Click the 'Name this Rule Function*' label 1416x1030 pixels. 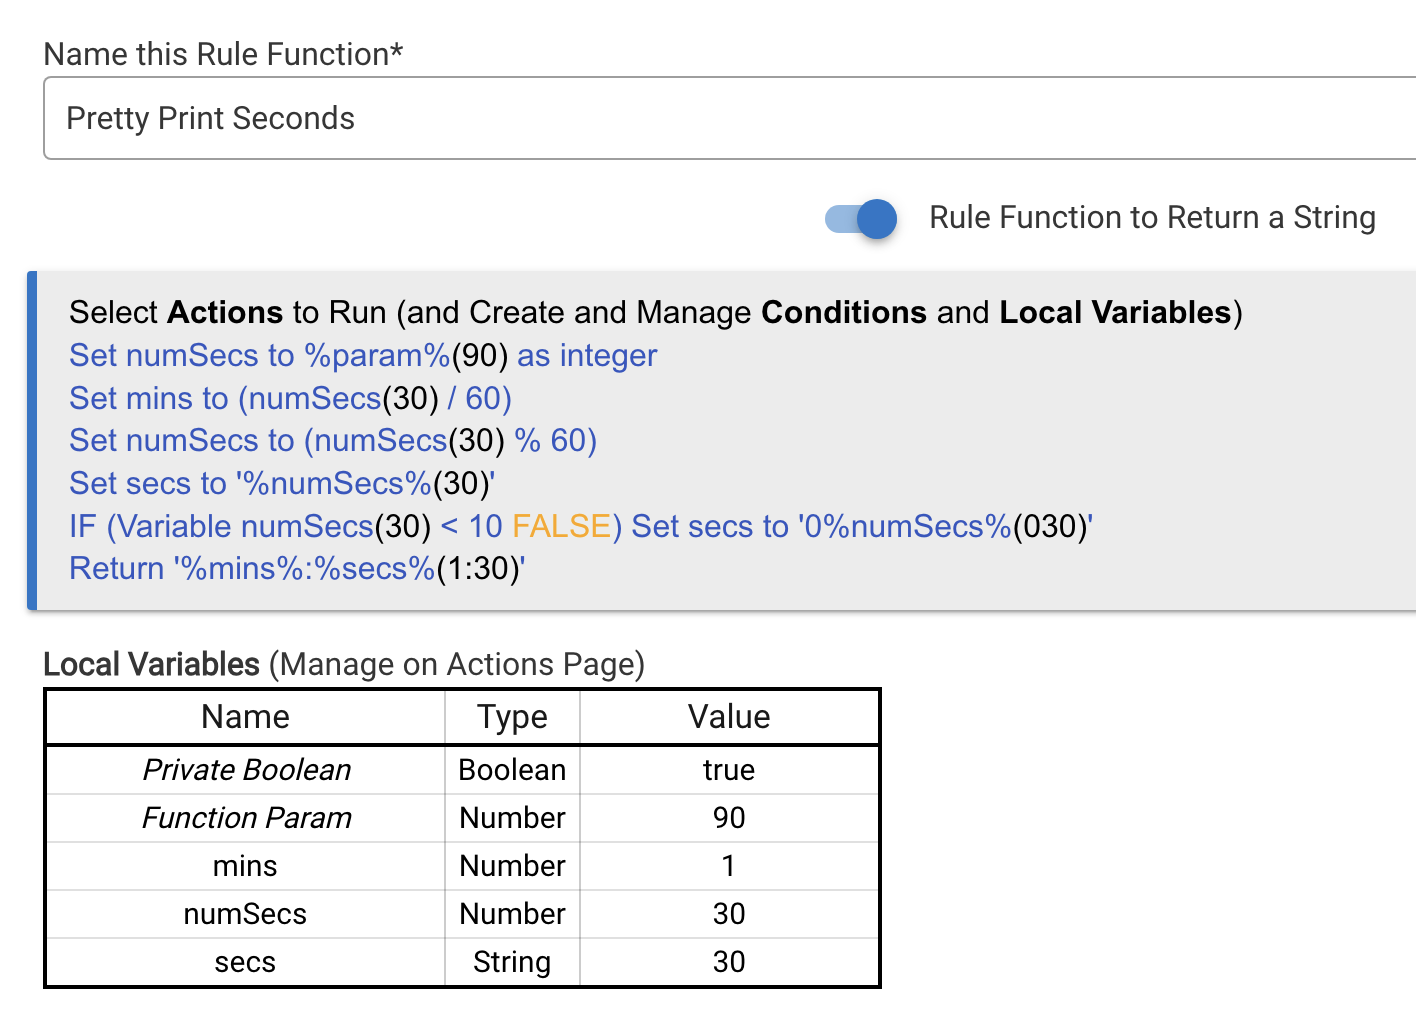223,54
